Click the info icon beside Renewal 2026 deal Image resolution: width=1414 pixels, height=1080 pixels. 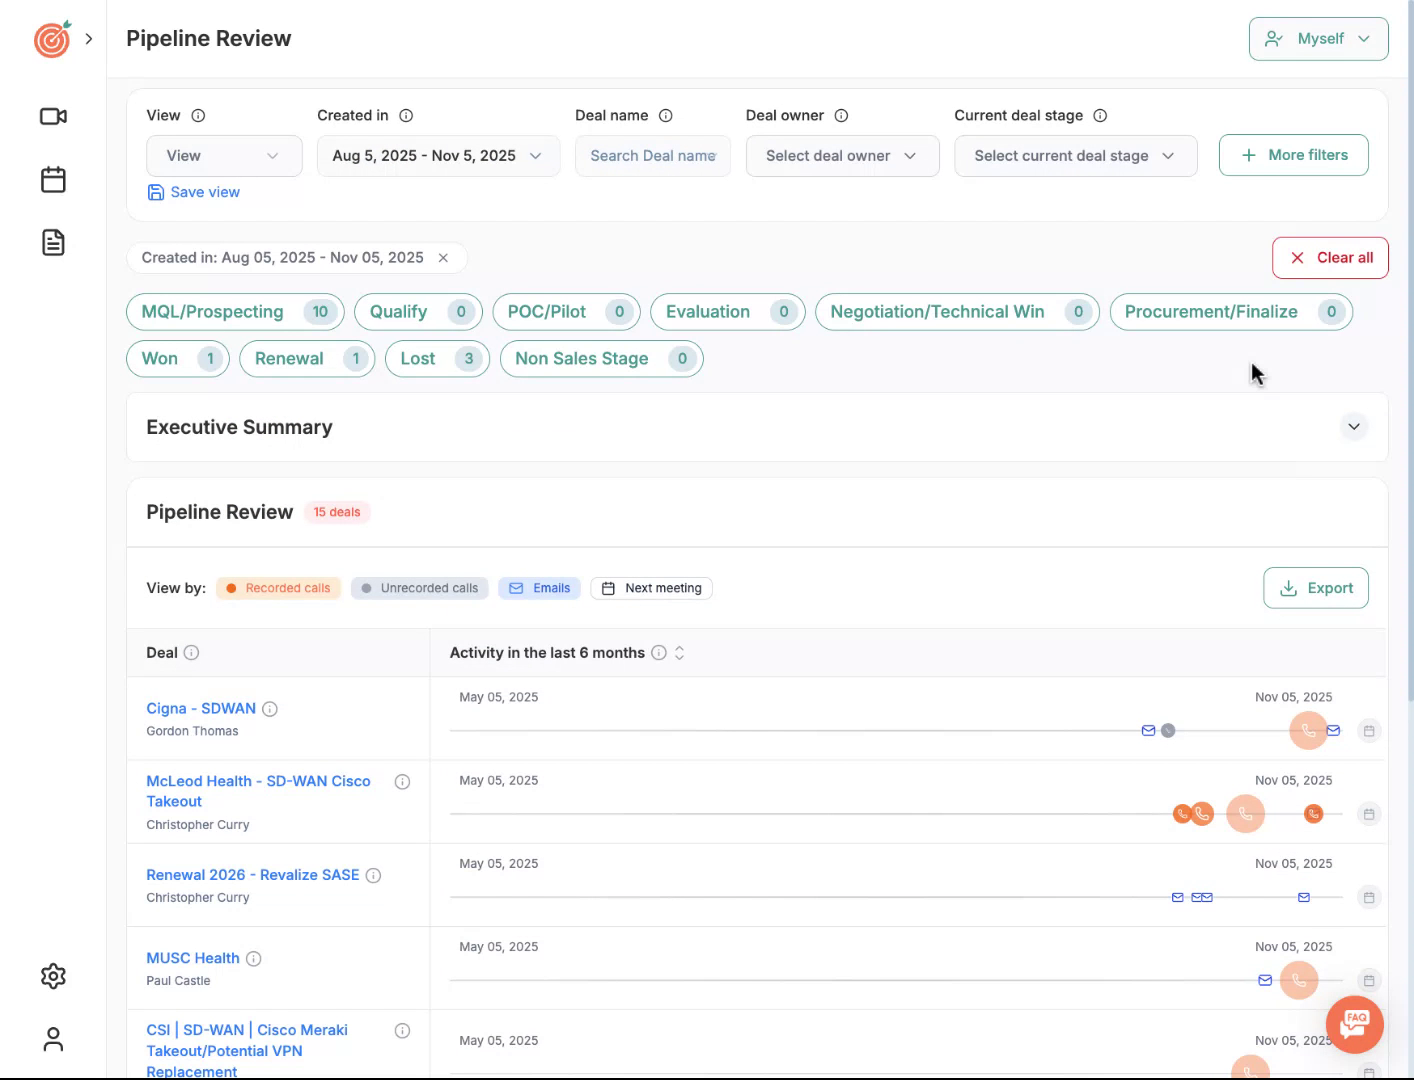point(373,875)
